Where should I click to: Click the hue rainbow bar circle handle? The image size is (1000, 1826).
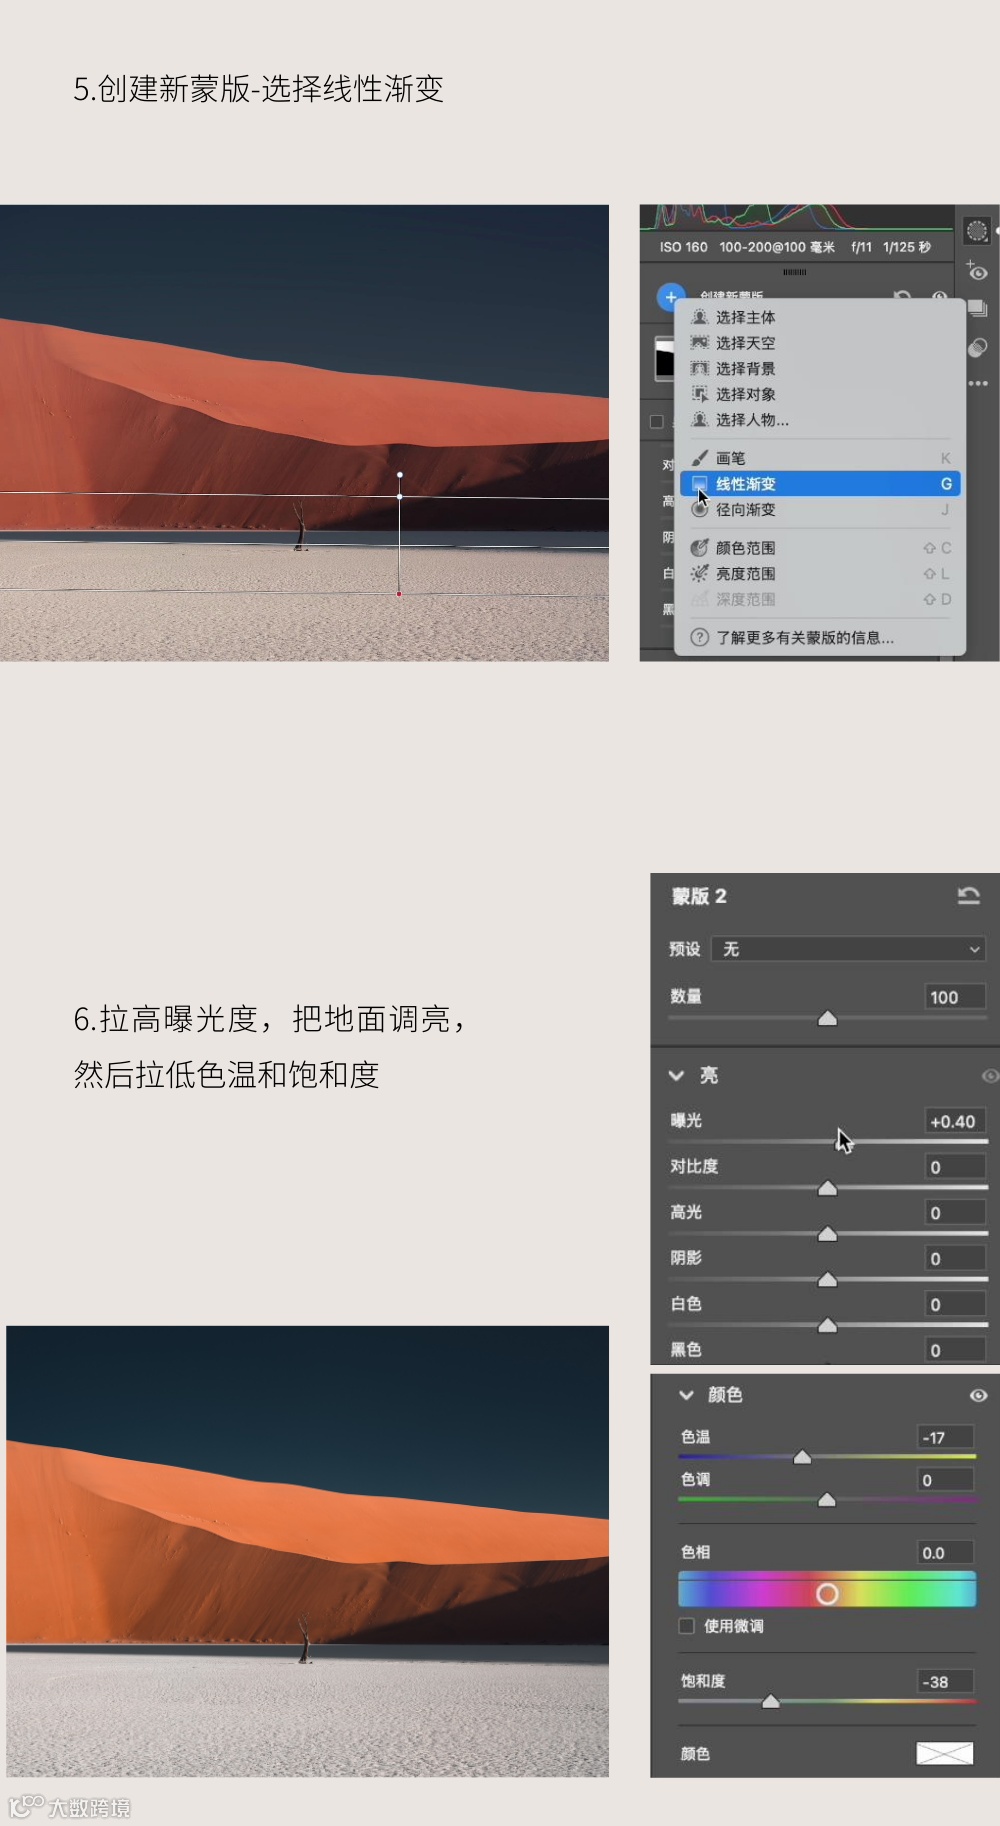(827, 1594)
